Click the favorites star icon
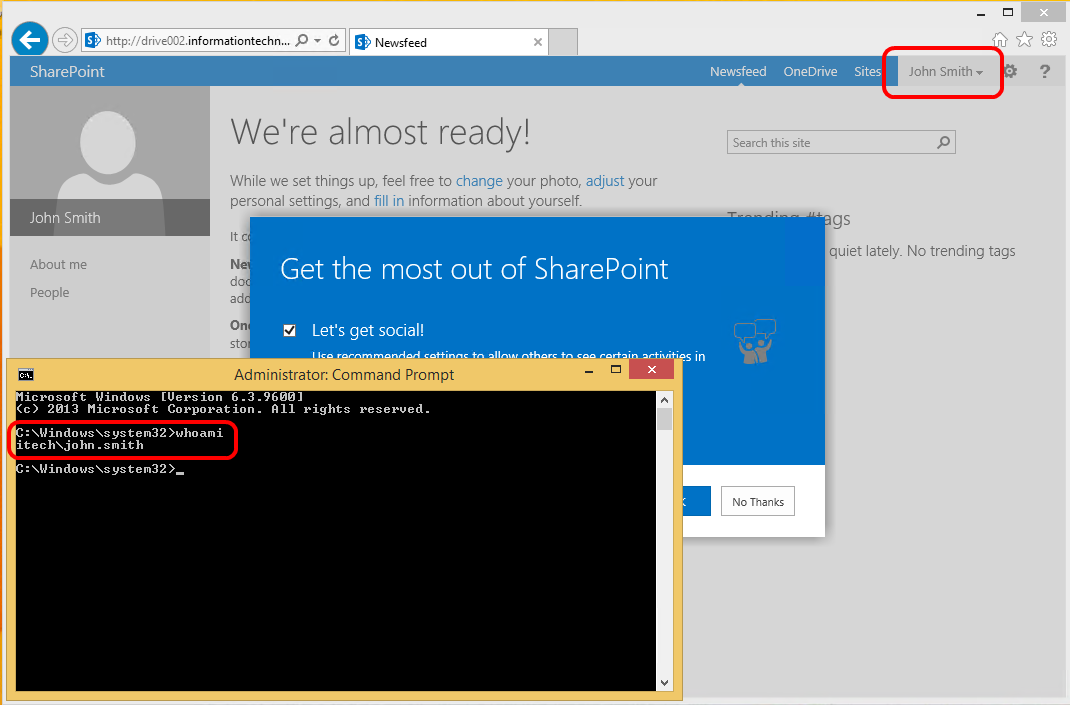 1024,40
